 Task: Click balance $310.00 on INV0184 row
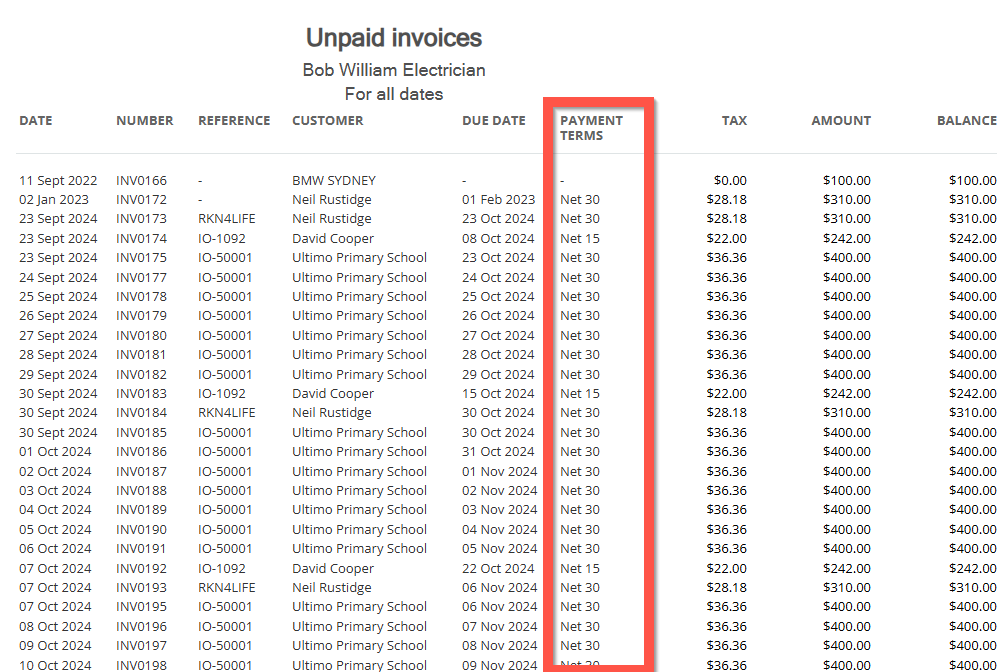pyautogui.click(x=972, y=413)
